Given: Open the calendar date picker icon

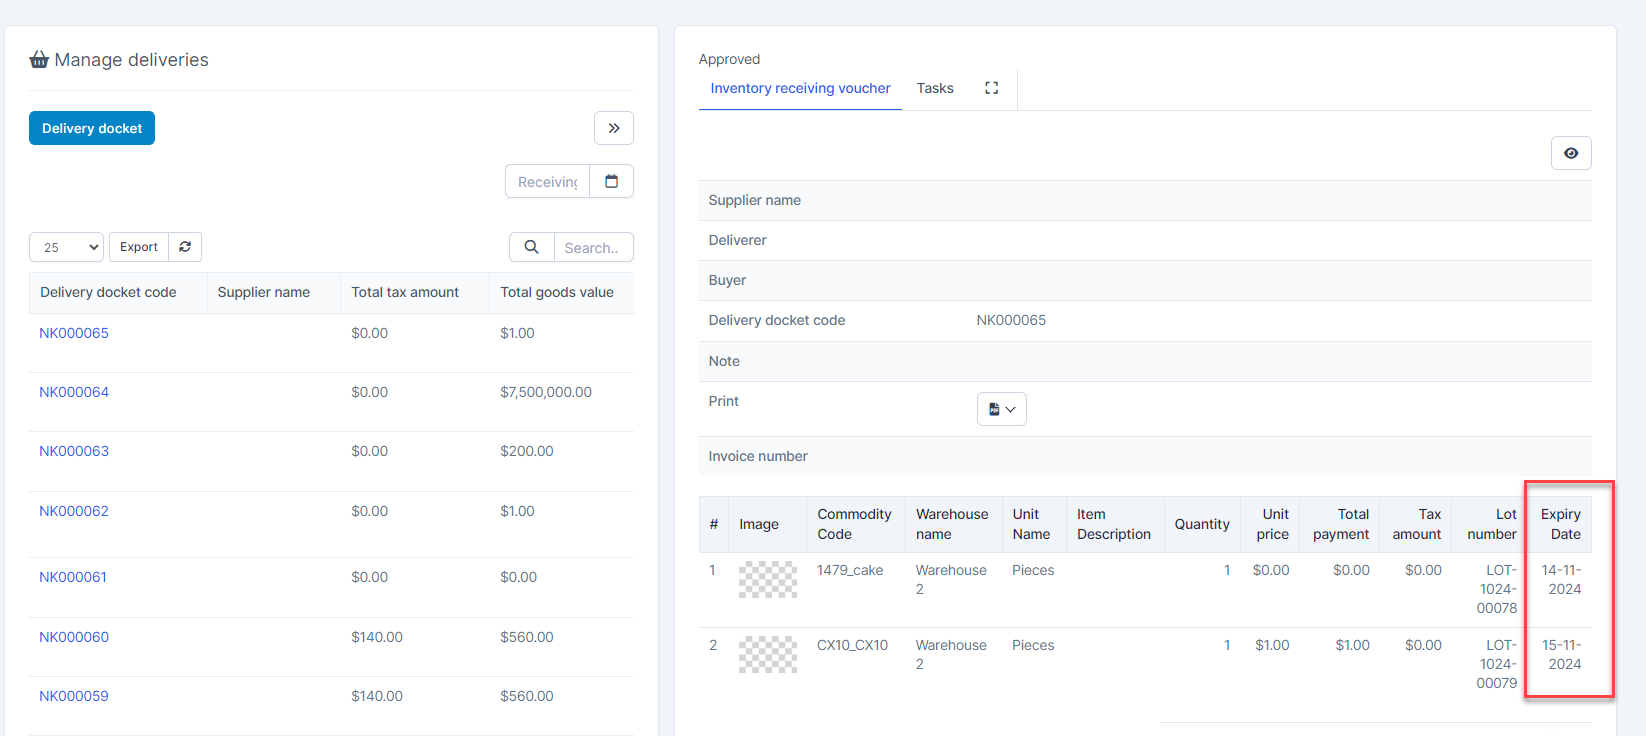Looking at the screenshot, I should pyautogui.click(x=612, y=181).
